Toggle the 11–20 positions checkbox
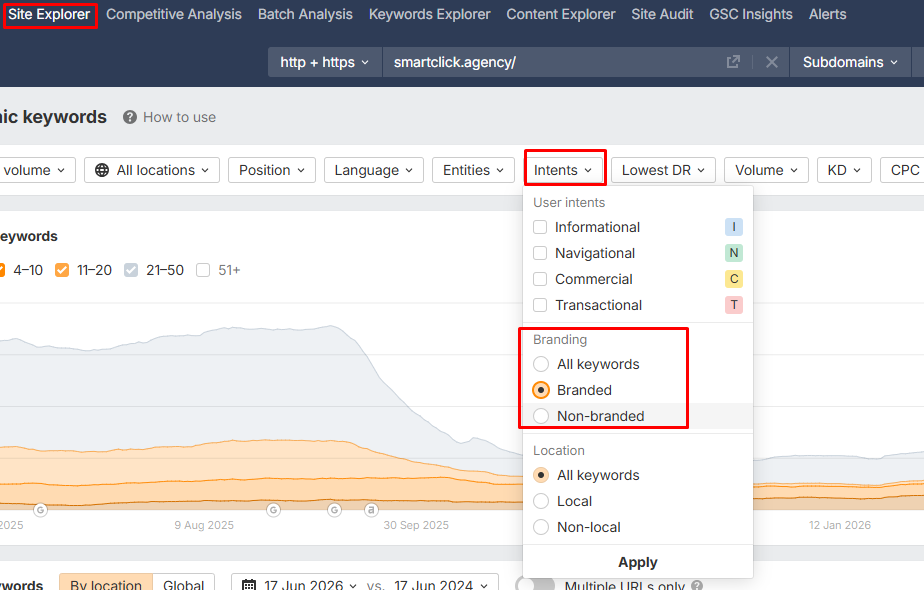 tap(62, 270)
